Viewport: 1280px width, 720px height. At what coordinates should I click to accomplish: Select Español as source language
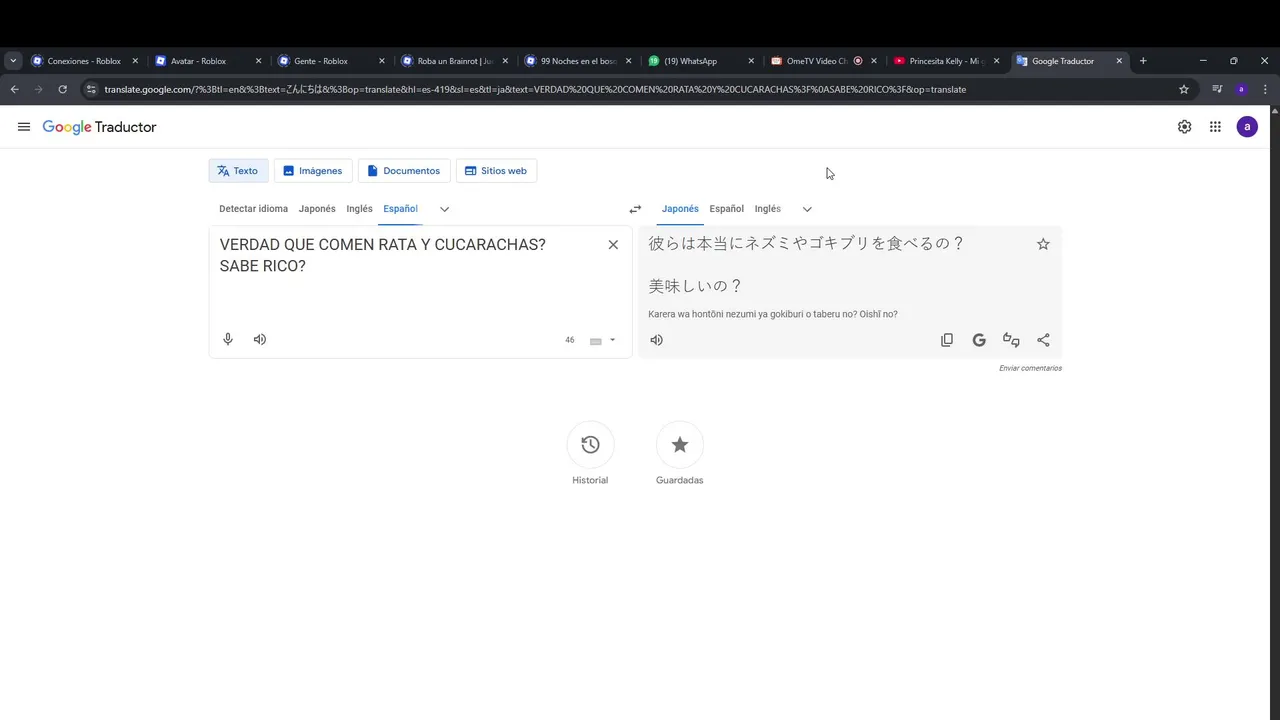tap(400, 209)
